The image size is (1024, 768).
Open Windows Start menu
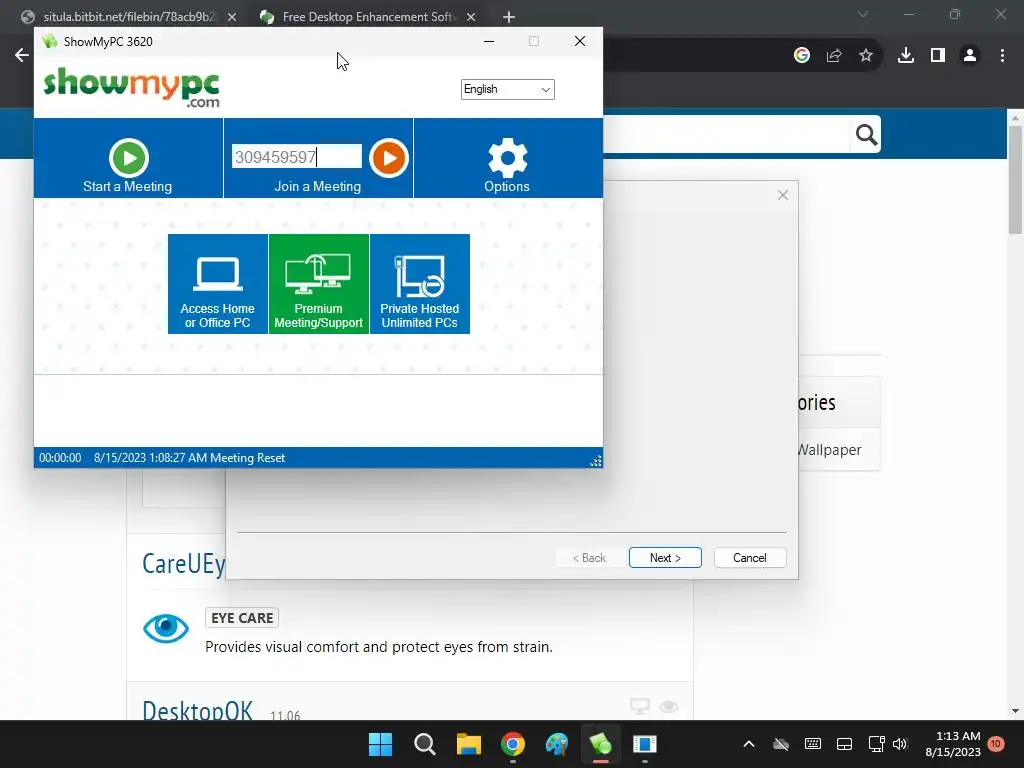coord(380,744)
